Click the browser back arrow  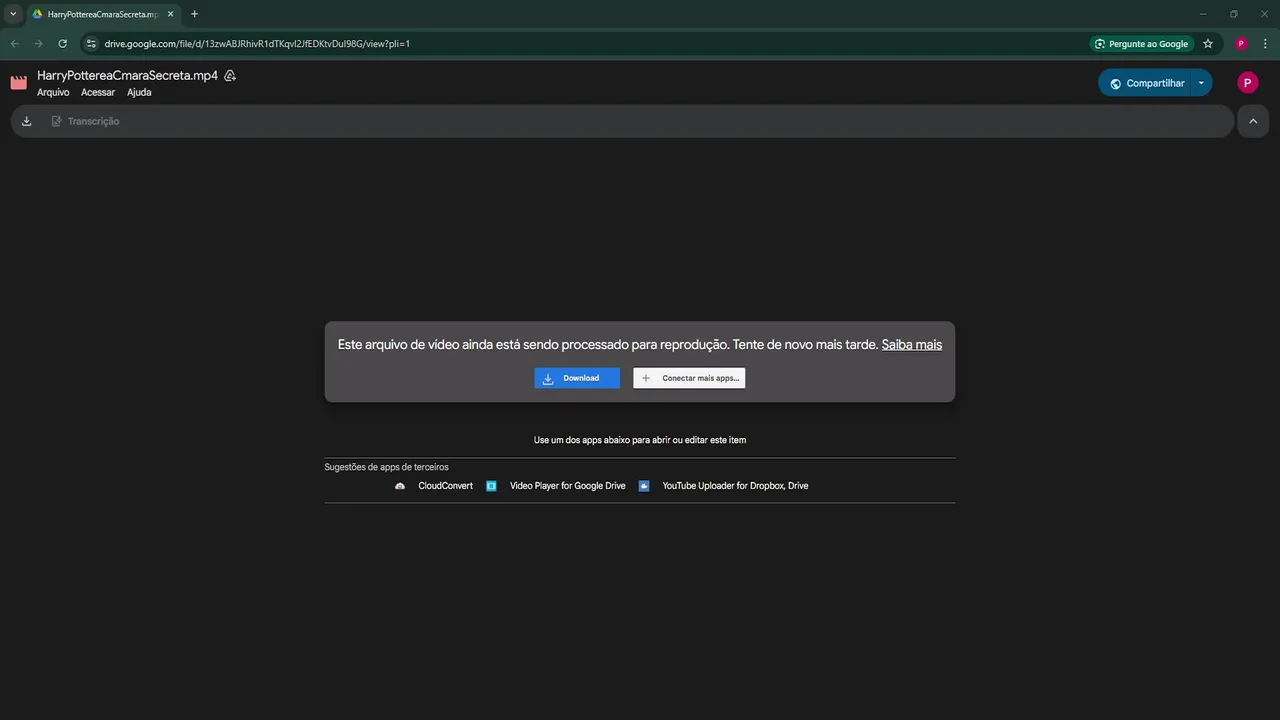15,44
